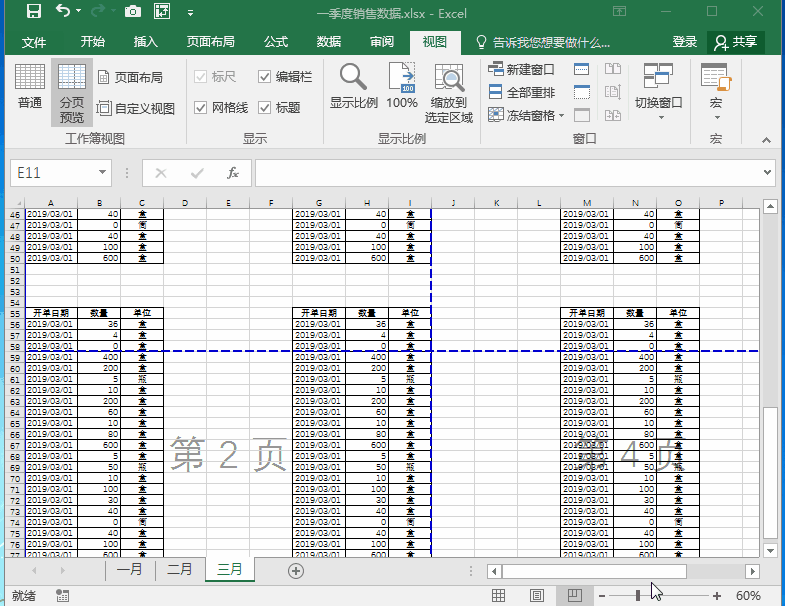Toggle the Formula Bar (编辑栏) checkbox
The image size is (785, 606).
point(264,77)
